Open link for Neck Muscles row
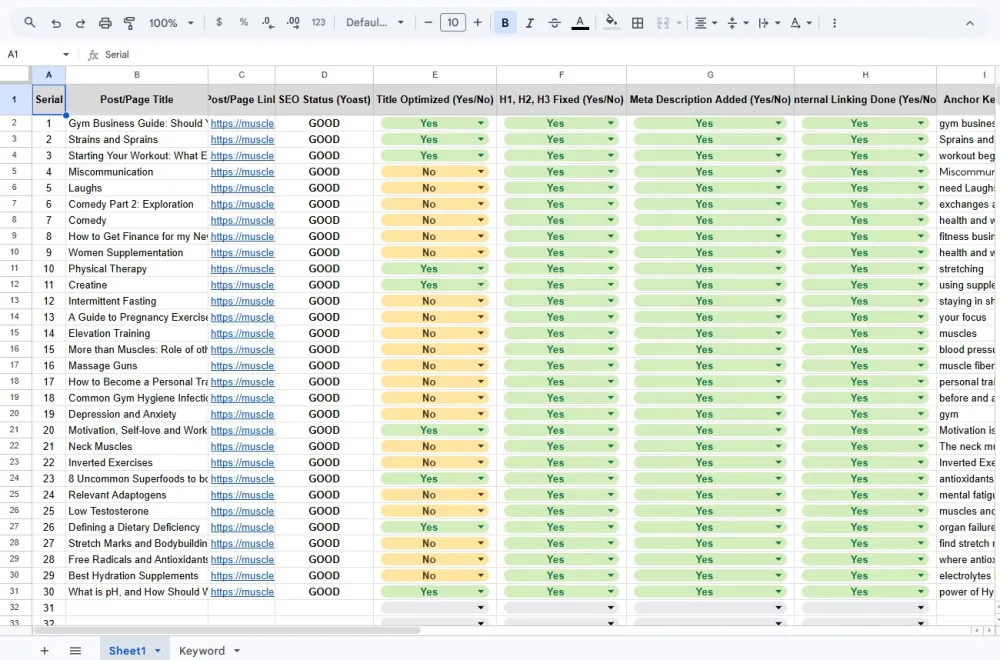1000x660 pixels. (x=242, y=446)
